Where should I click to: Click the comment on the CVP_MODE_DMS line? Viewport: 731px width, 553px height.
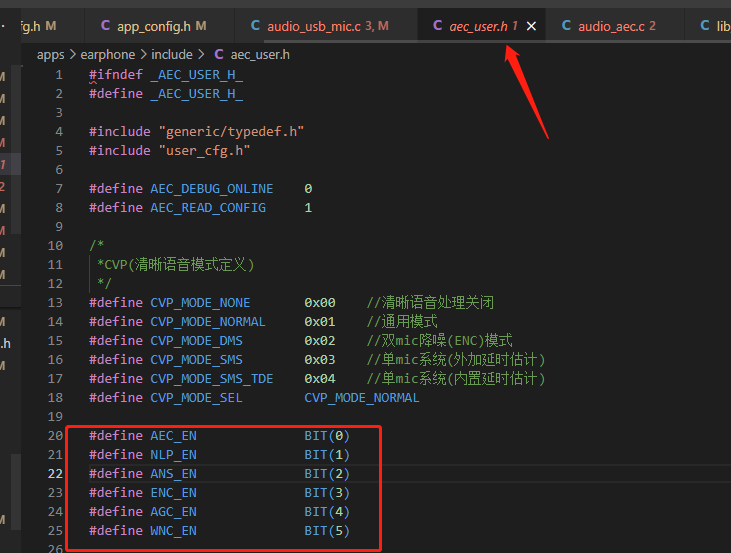[440, 341]
